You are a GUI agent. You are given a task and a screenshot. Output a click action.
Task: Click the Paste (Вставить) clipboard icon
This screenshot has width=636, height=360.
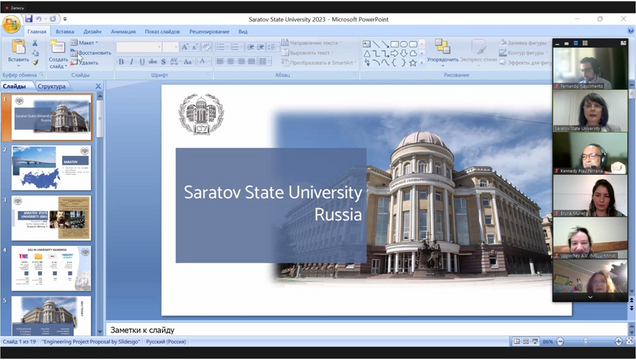[x=19, y=47]
